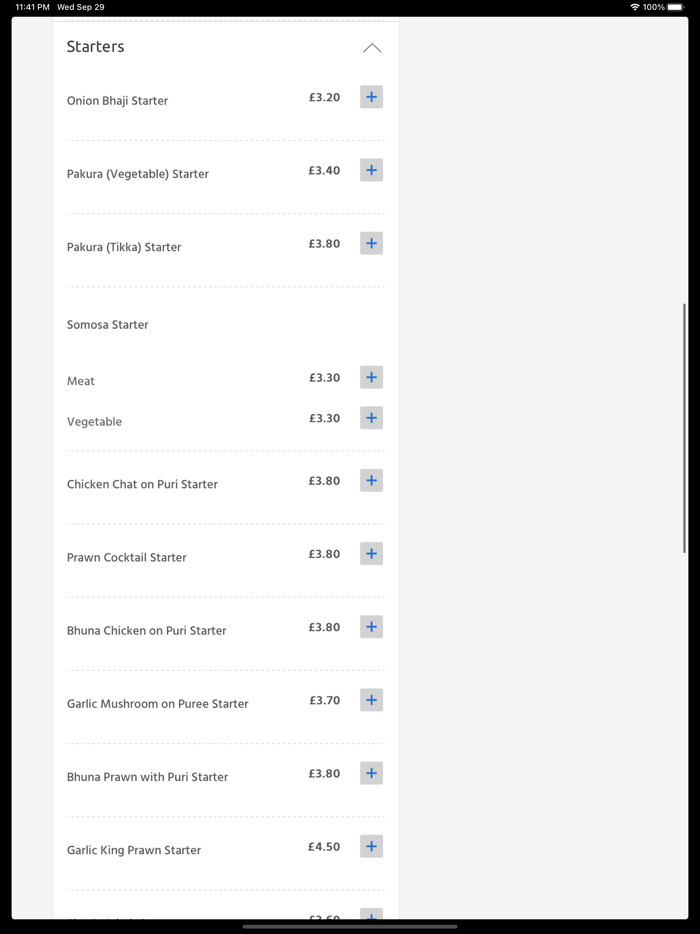Open Onion Bhaji Starter item name

click(x=117, y=101)
